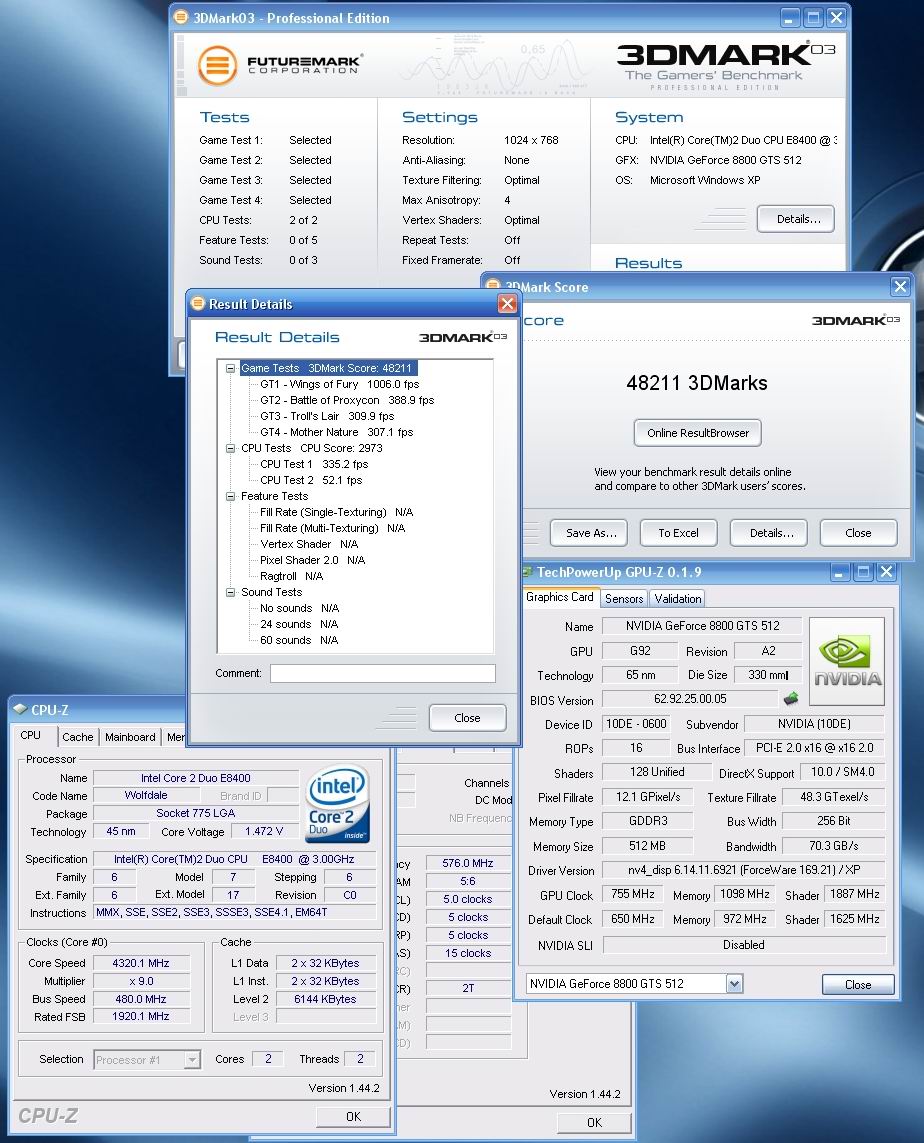Click the NVIDIA logo in GPU-Z
Viewport: 924px width, 1143px height.
point(847,661)
